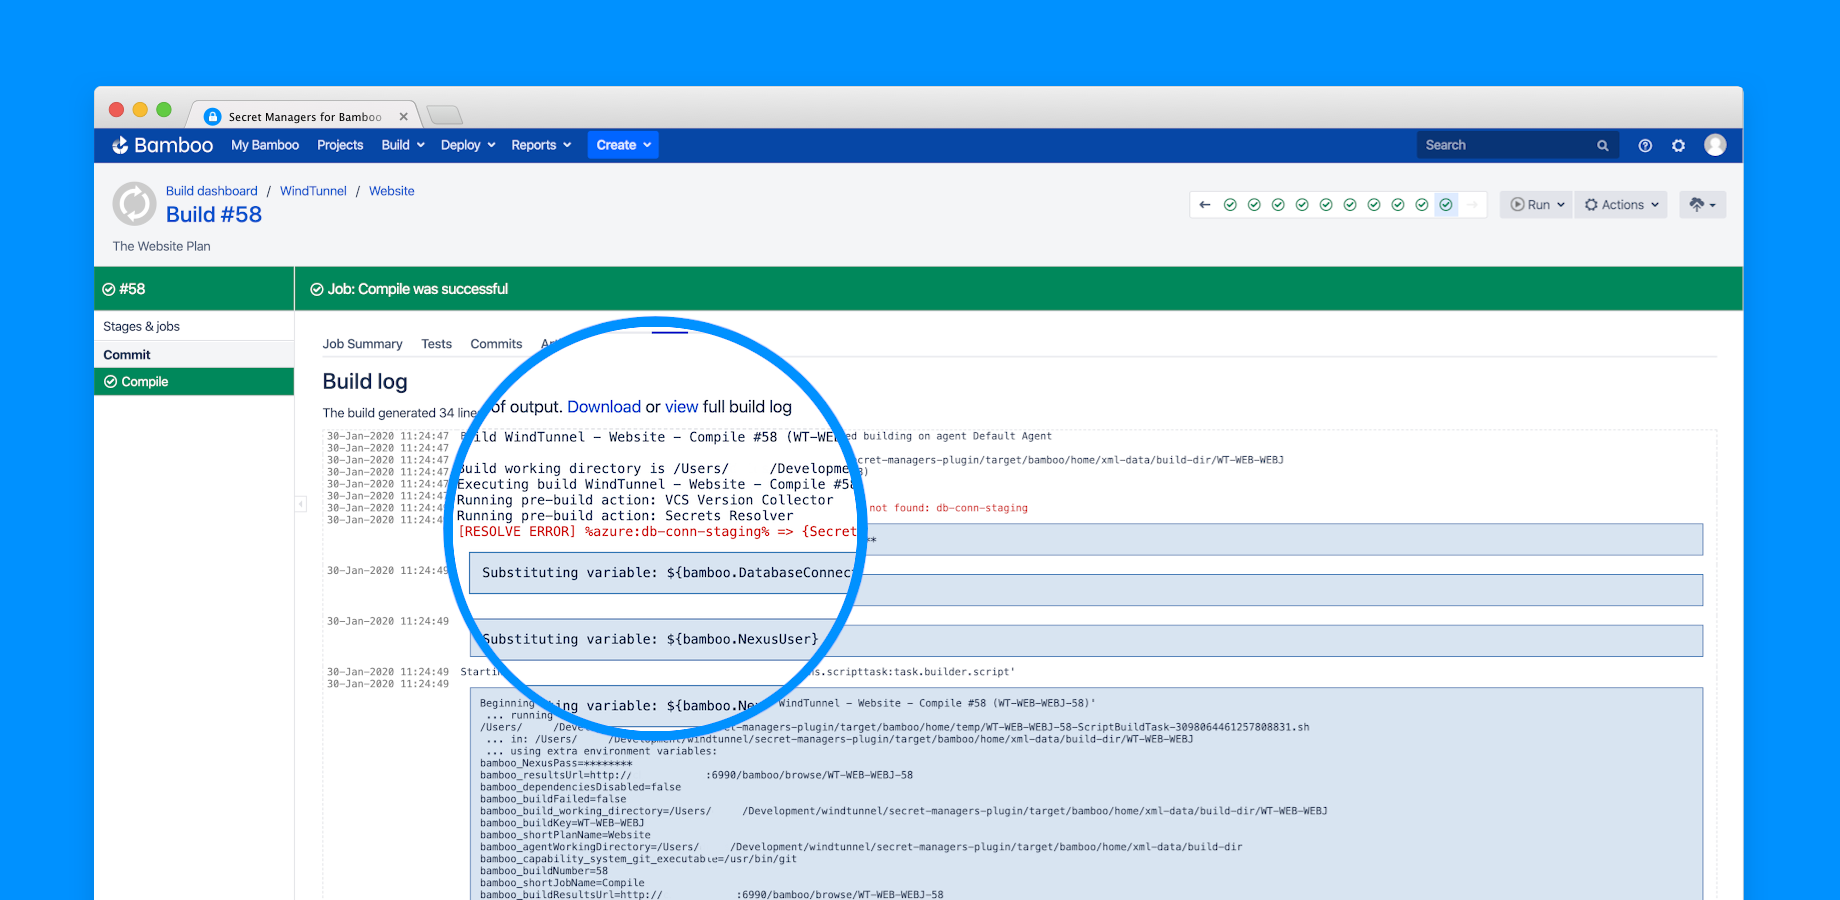Click the red 'not found: db-conn-staging' error text
Image resolution: width=1840 pixels, height=900 pixels.
click(x=949, y=508)
